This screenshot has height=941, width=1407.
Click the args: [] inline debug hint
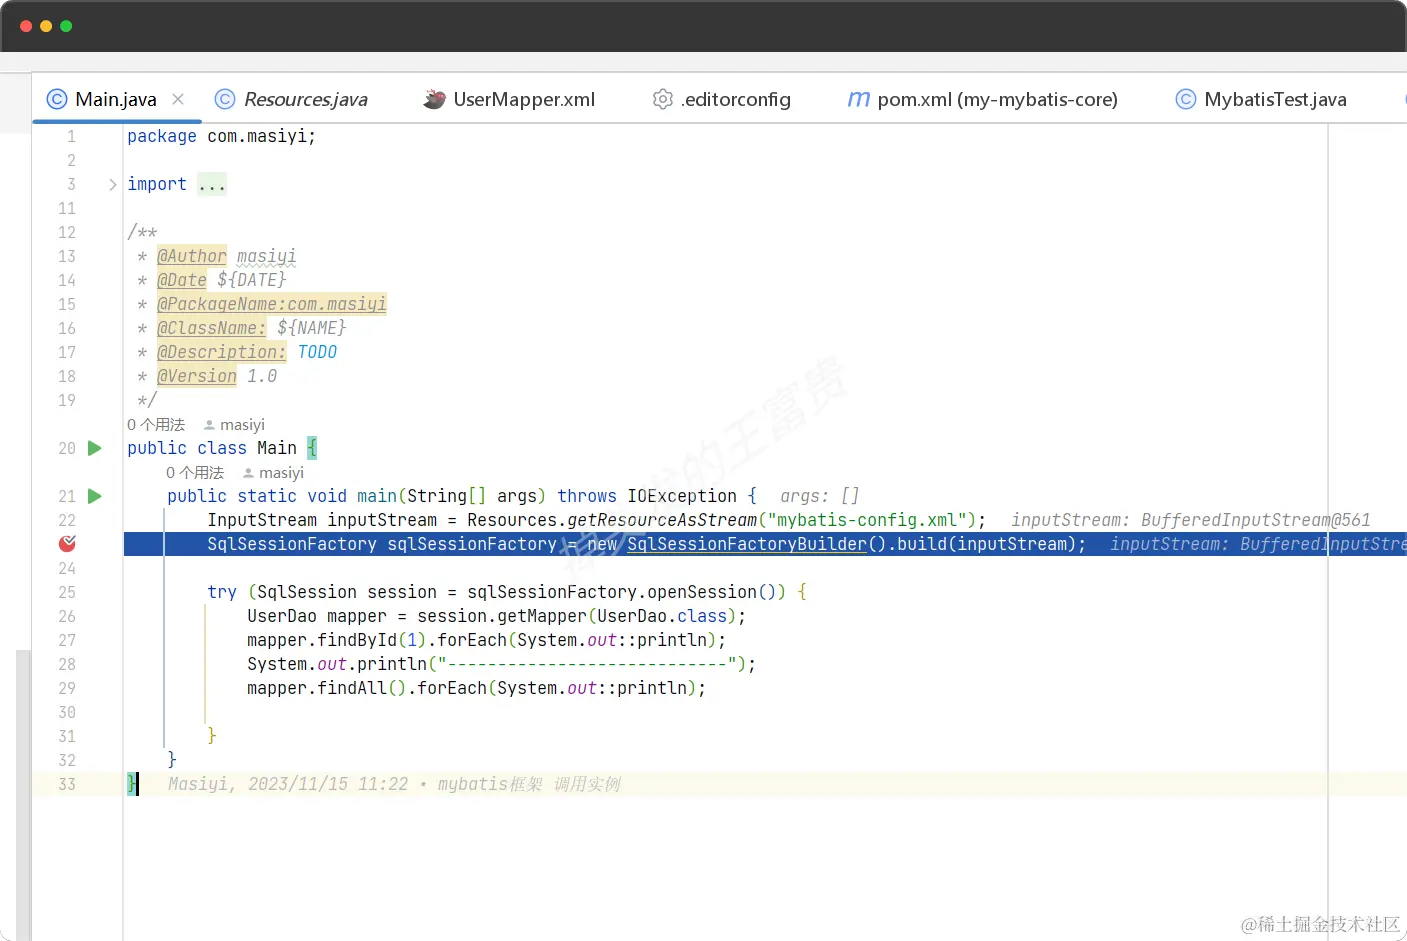coord(819,496)
